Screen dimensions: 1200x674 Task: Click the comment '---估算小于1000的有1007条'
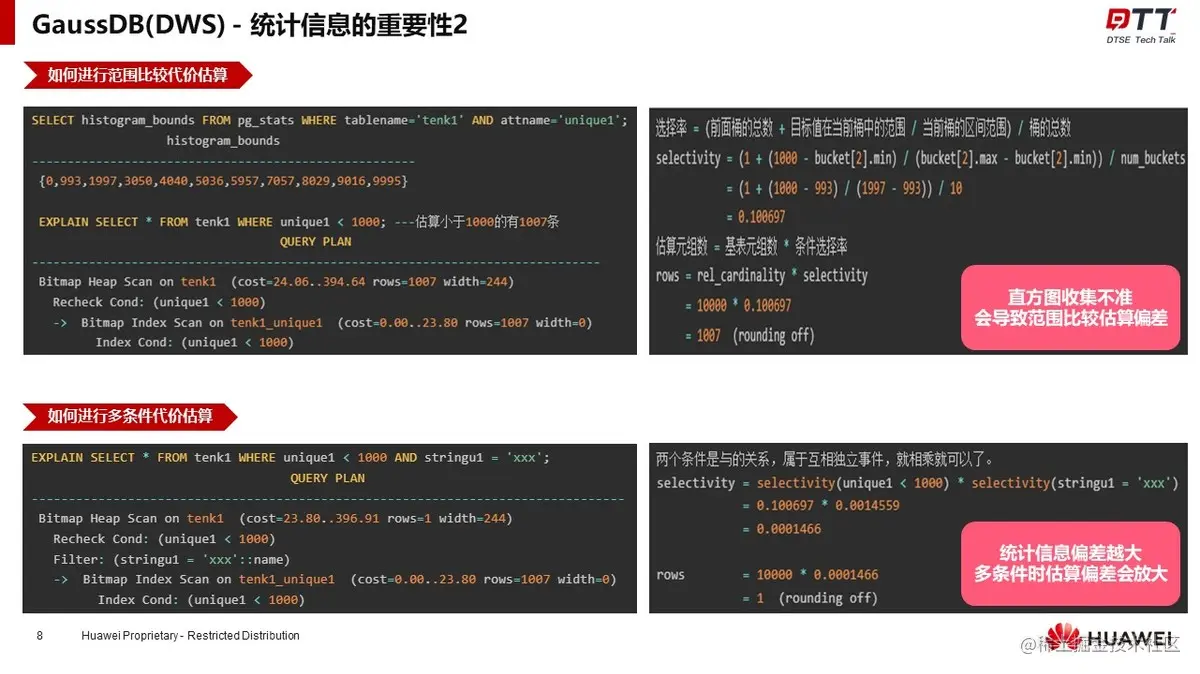476,222
